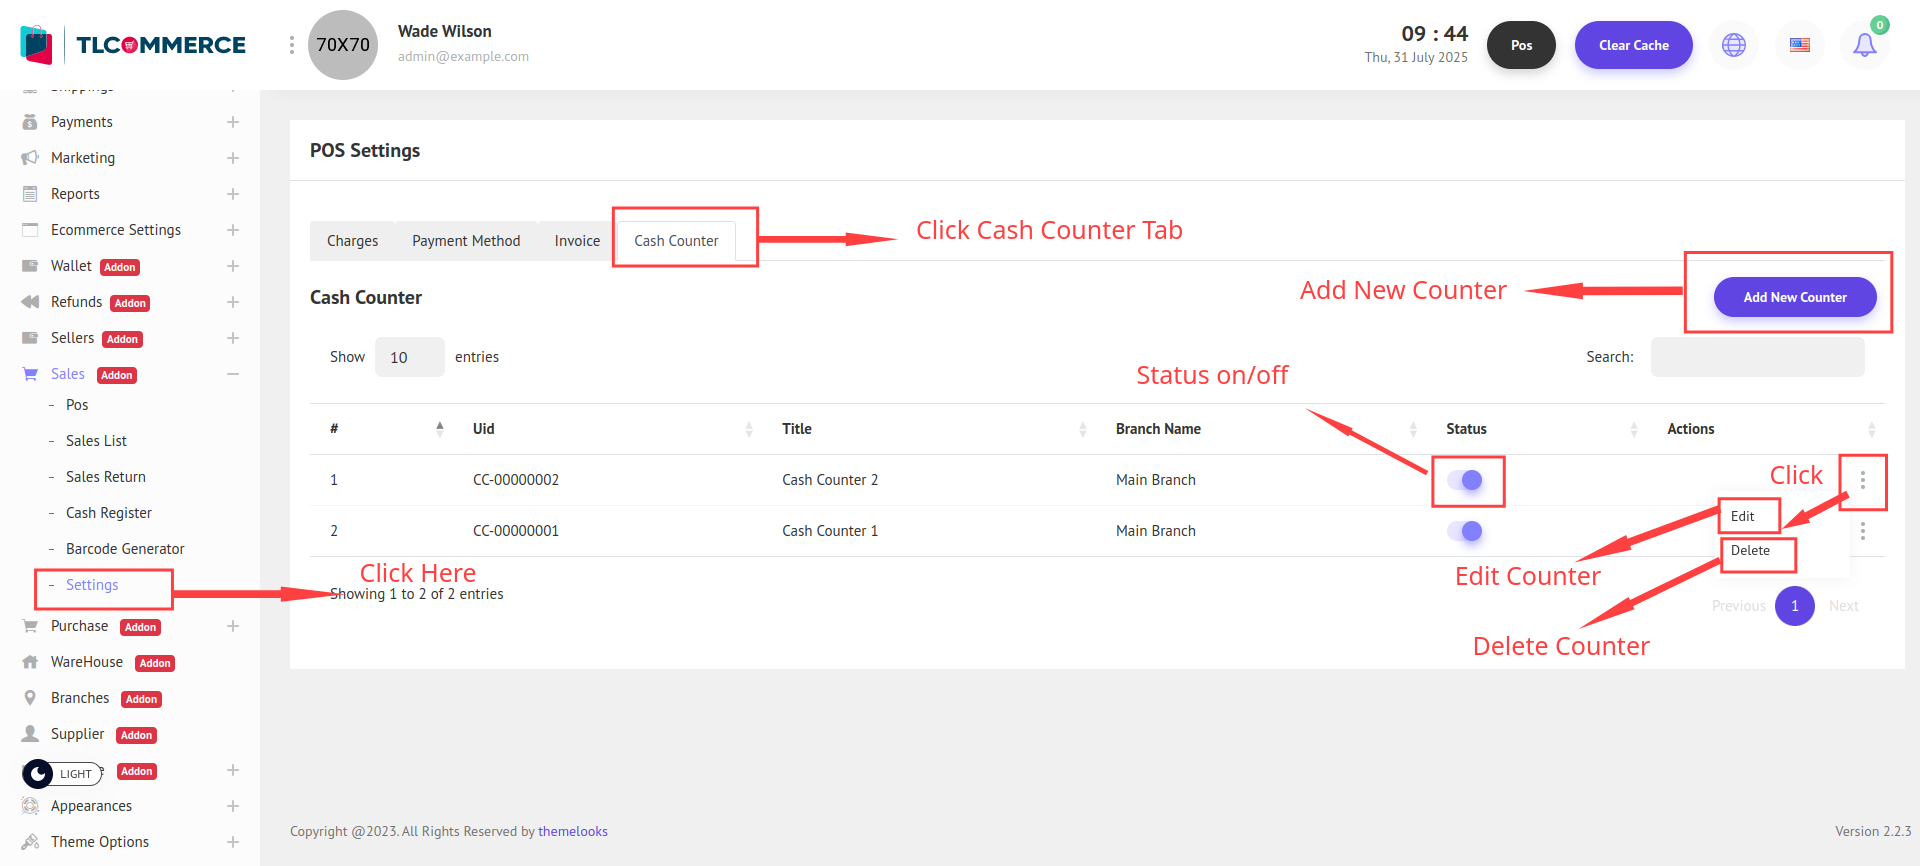Screen dimensions: 1920x866
Task: Open three-dot actions for Cash Counter 2
Action: click(1862, 480)
